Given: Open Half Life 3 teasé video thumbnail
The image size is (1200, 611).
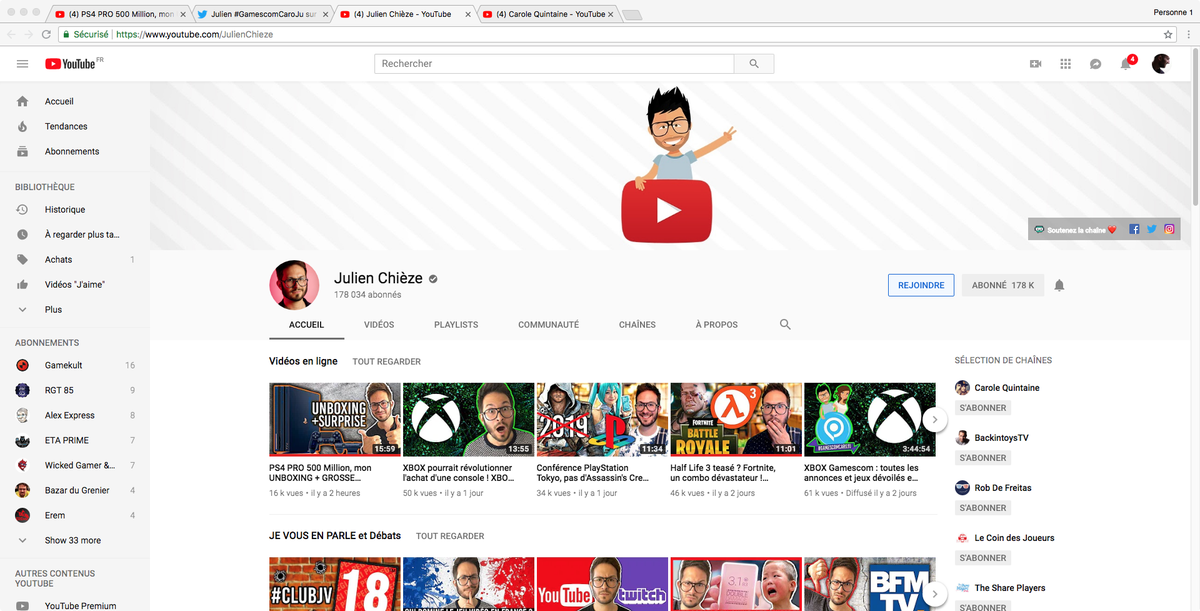Looking at the screenshot, I should coord(736,419).
